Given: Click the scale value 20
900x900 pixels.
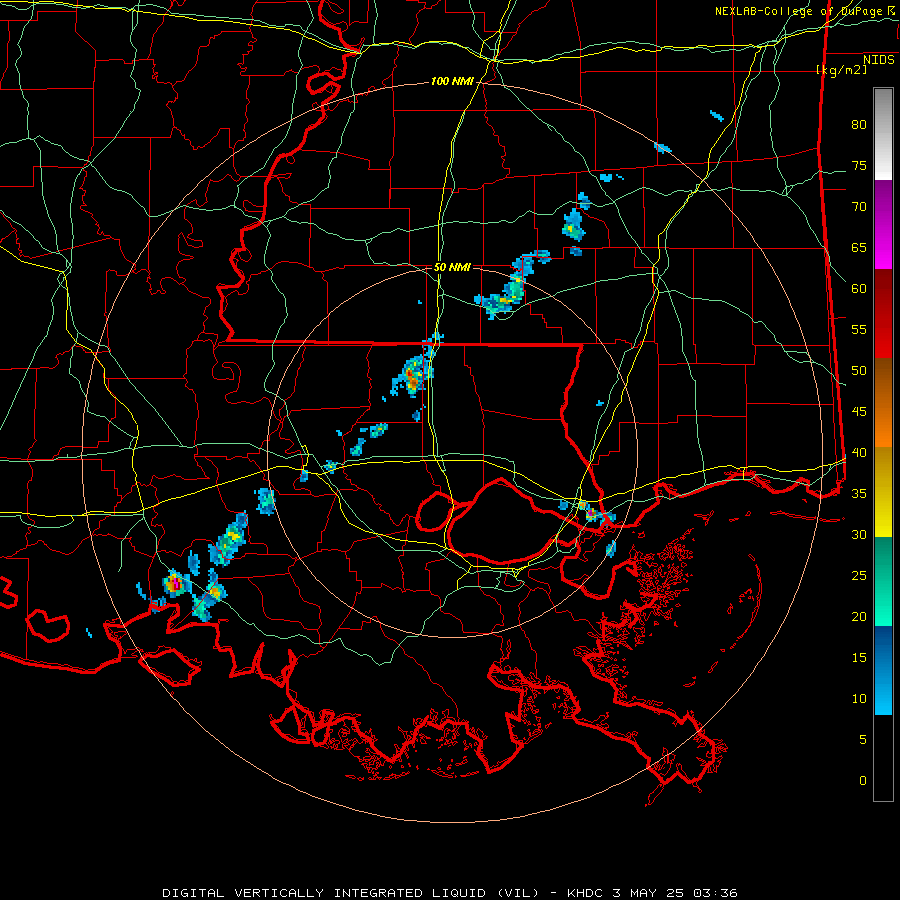Looking at the screenshot, I should pos(859,617).
